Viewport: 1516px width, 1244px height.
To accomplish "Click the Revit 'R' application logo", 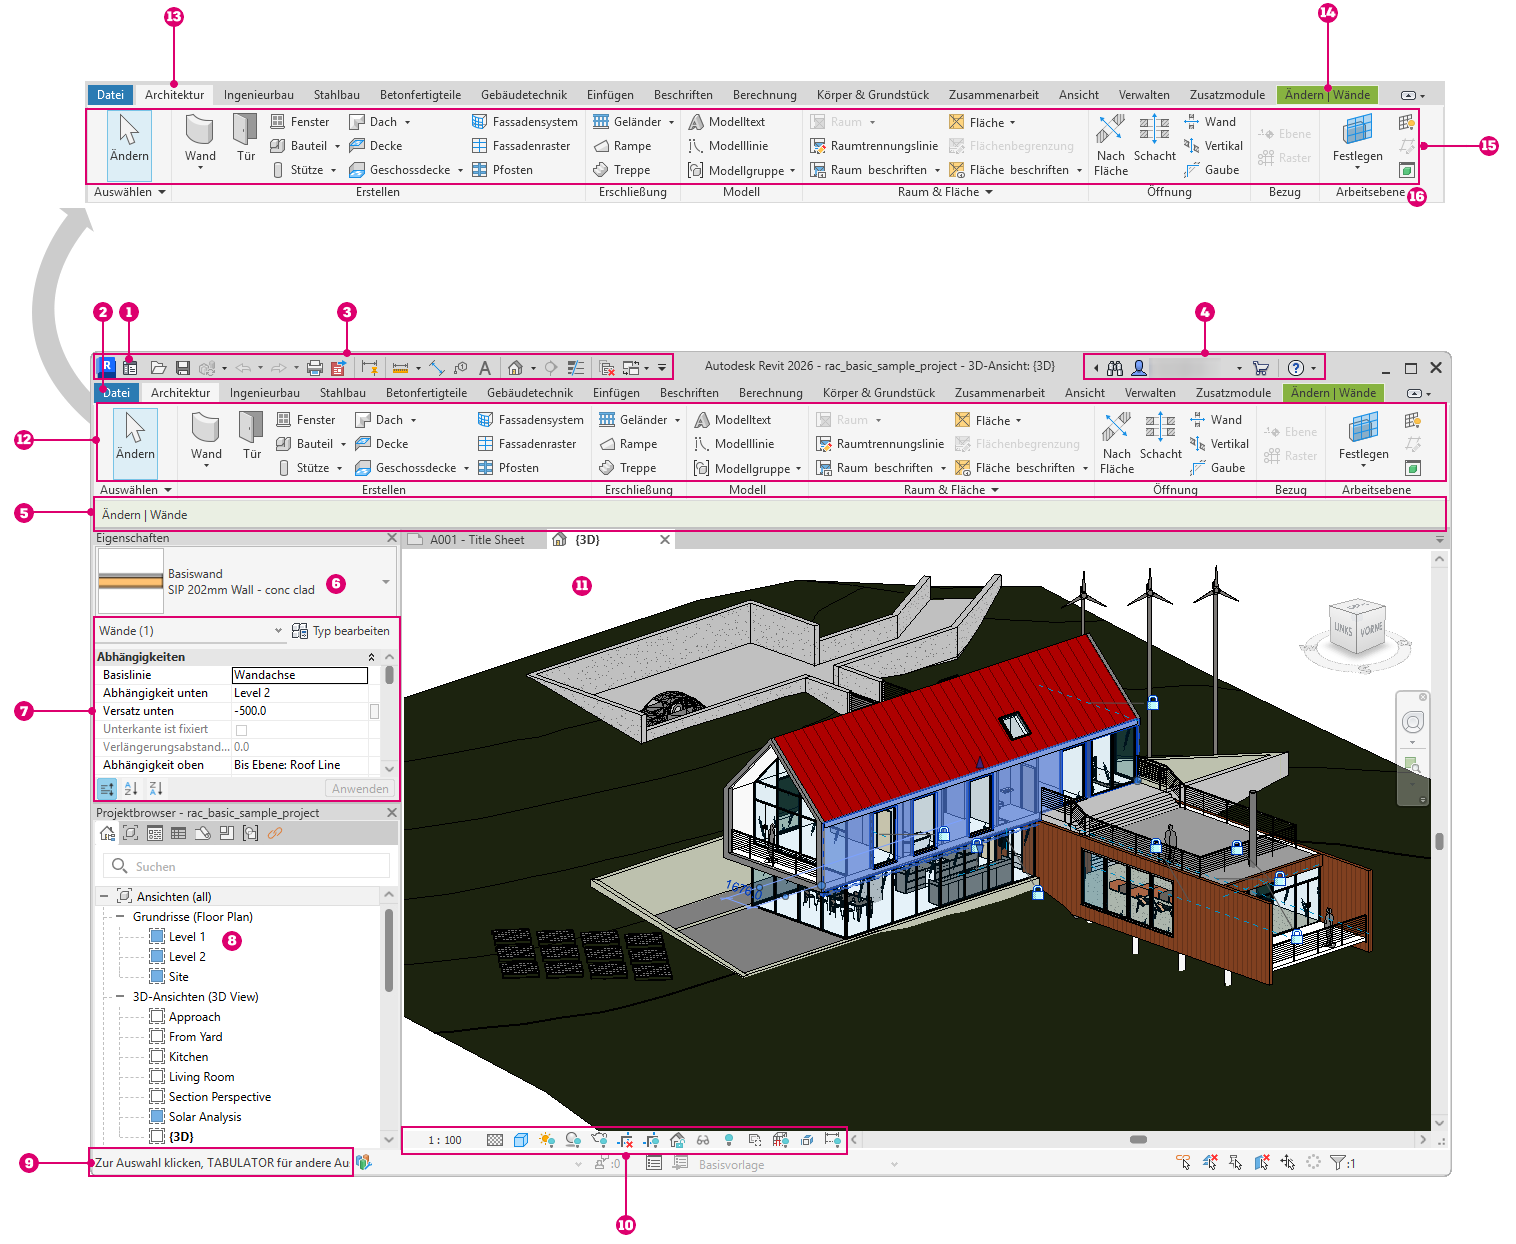I will (x=106, y=367).
